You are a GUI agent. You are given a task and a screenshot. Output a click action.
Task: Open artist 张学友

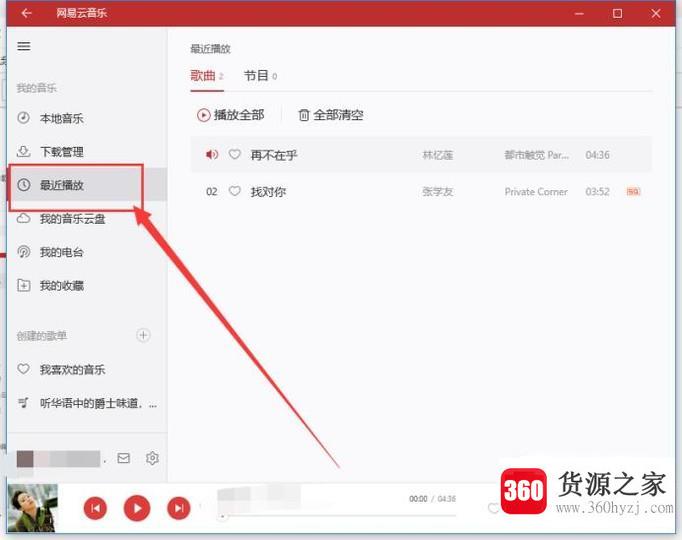tap(438, 192)
